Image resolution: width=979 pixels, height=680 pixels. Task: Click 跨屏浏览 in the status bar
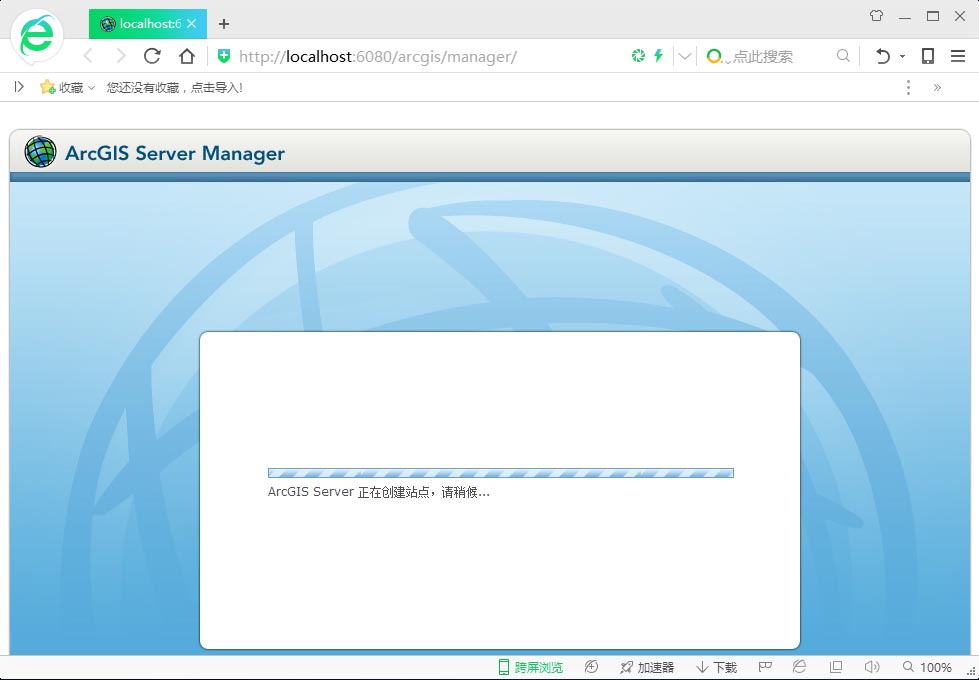(x=531, y=668)
